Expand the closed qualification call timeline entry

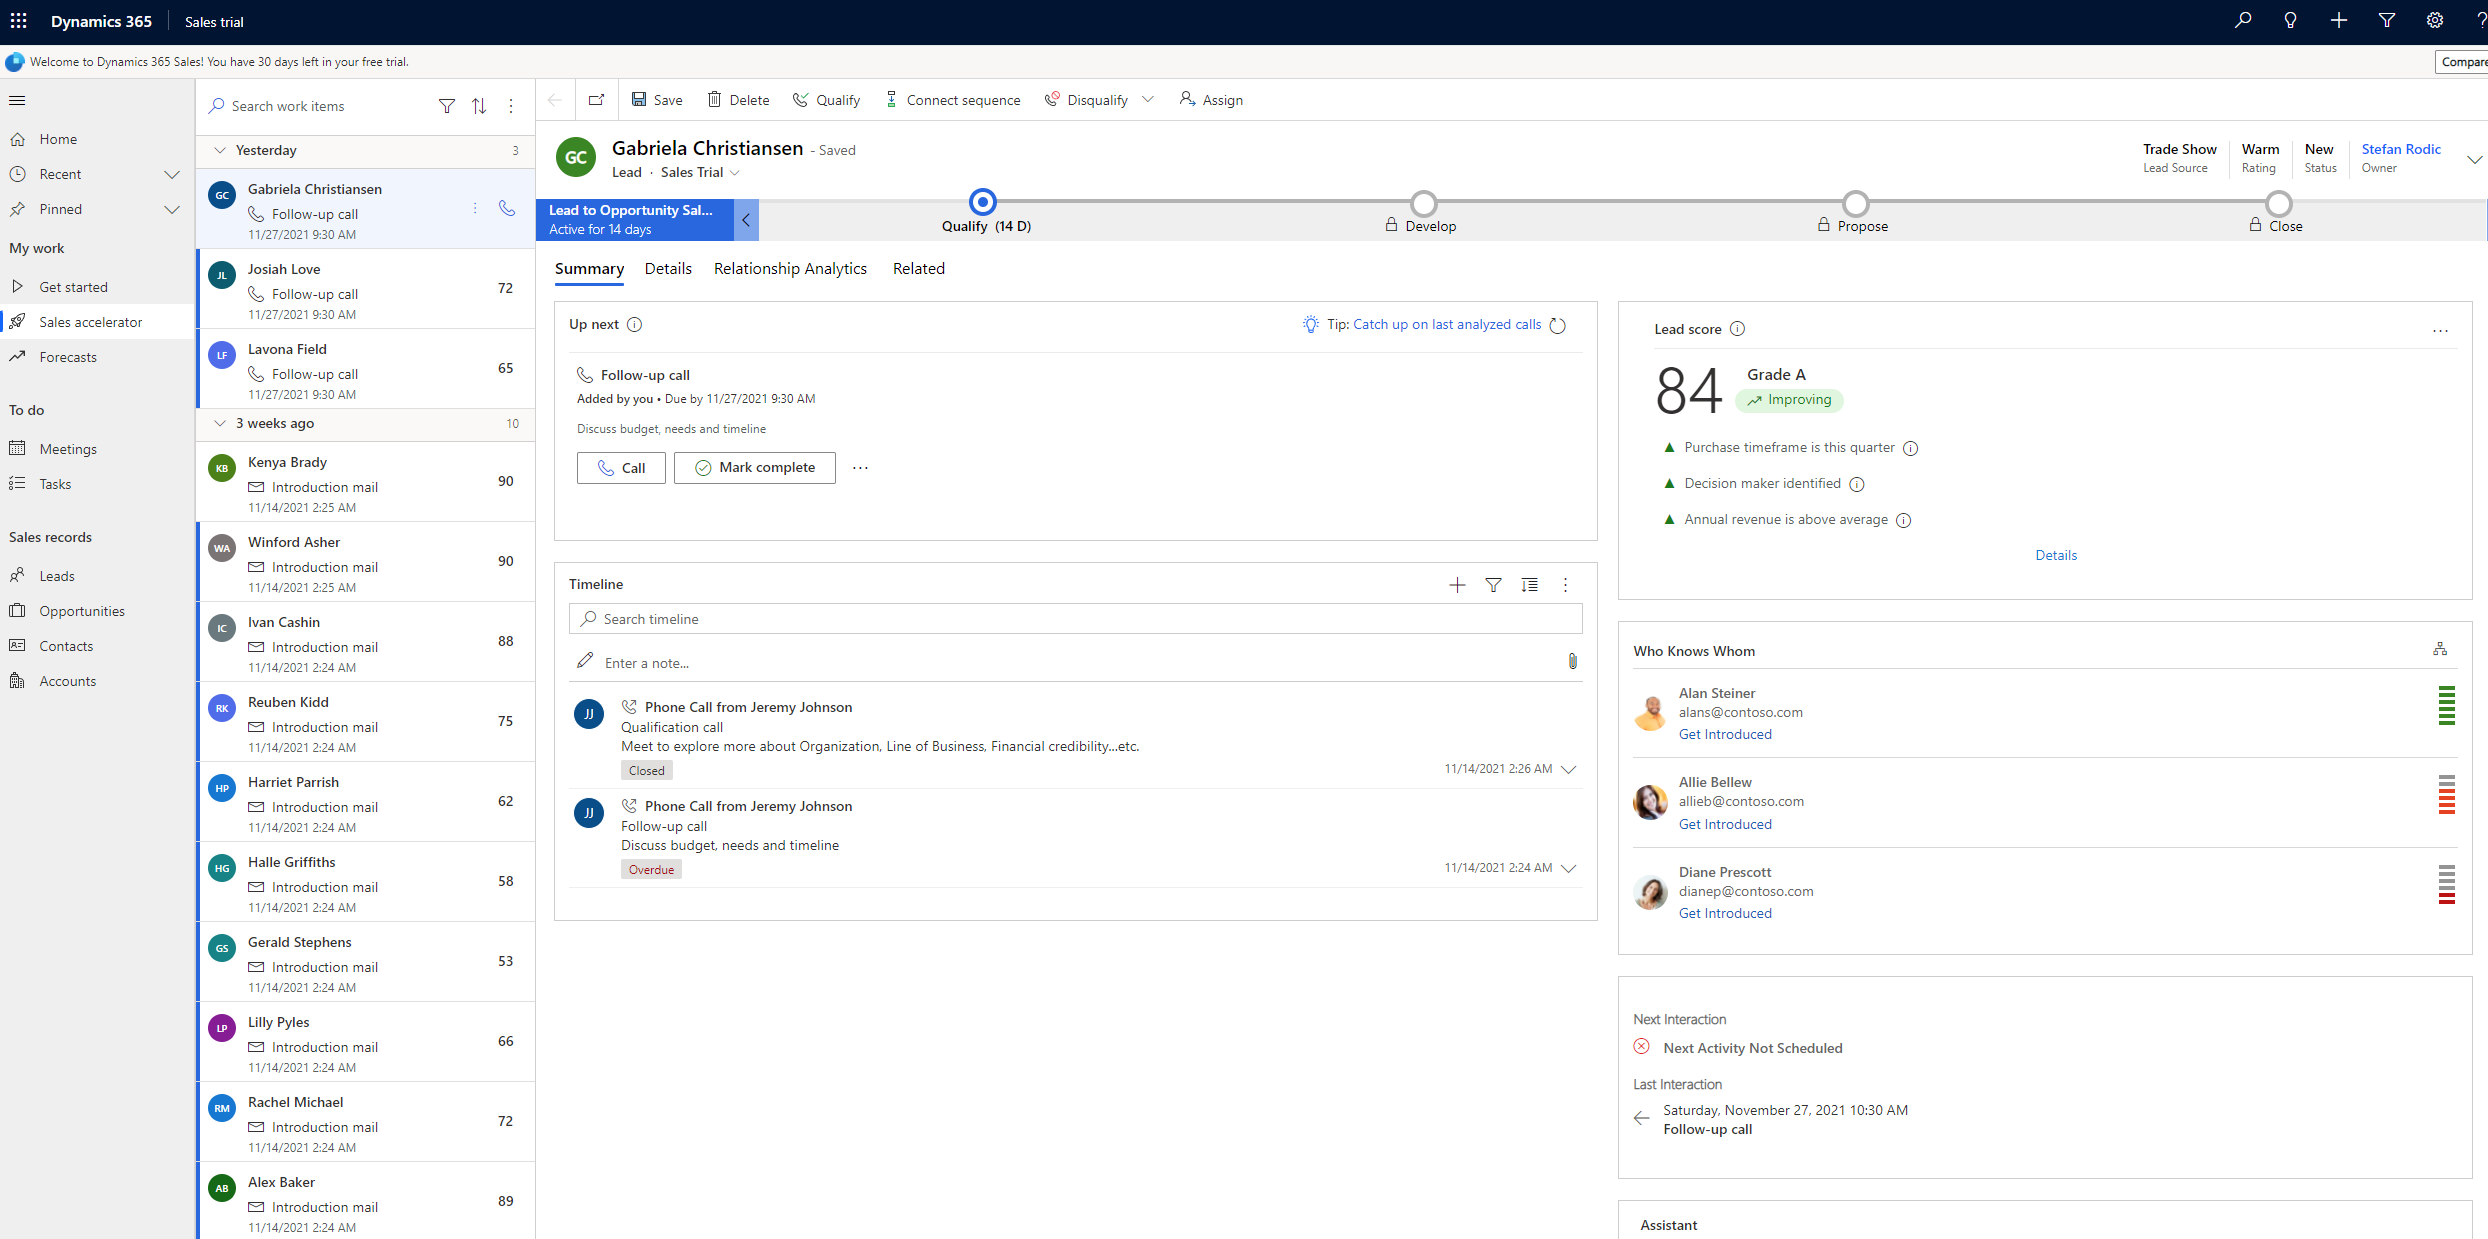tap(1569, 768)
